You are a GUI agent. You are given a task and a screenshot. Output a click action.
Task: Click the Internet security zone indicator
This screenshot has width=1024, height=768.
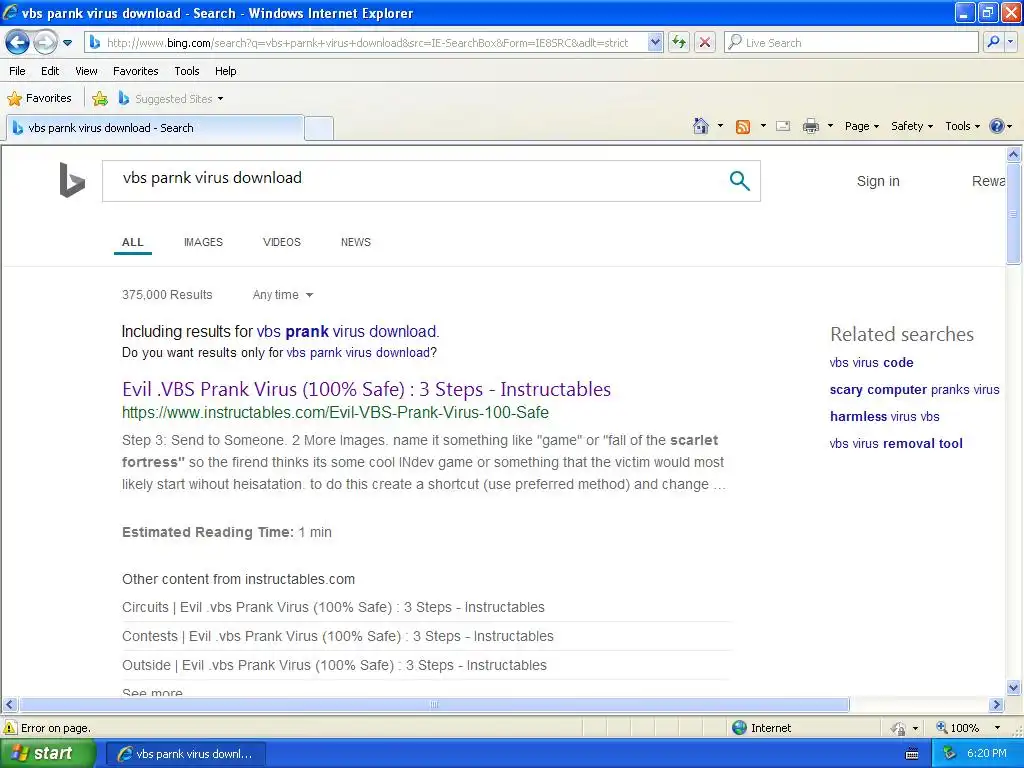(761, 728)
